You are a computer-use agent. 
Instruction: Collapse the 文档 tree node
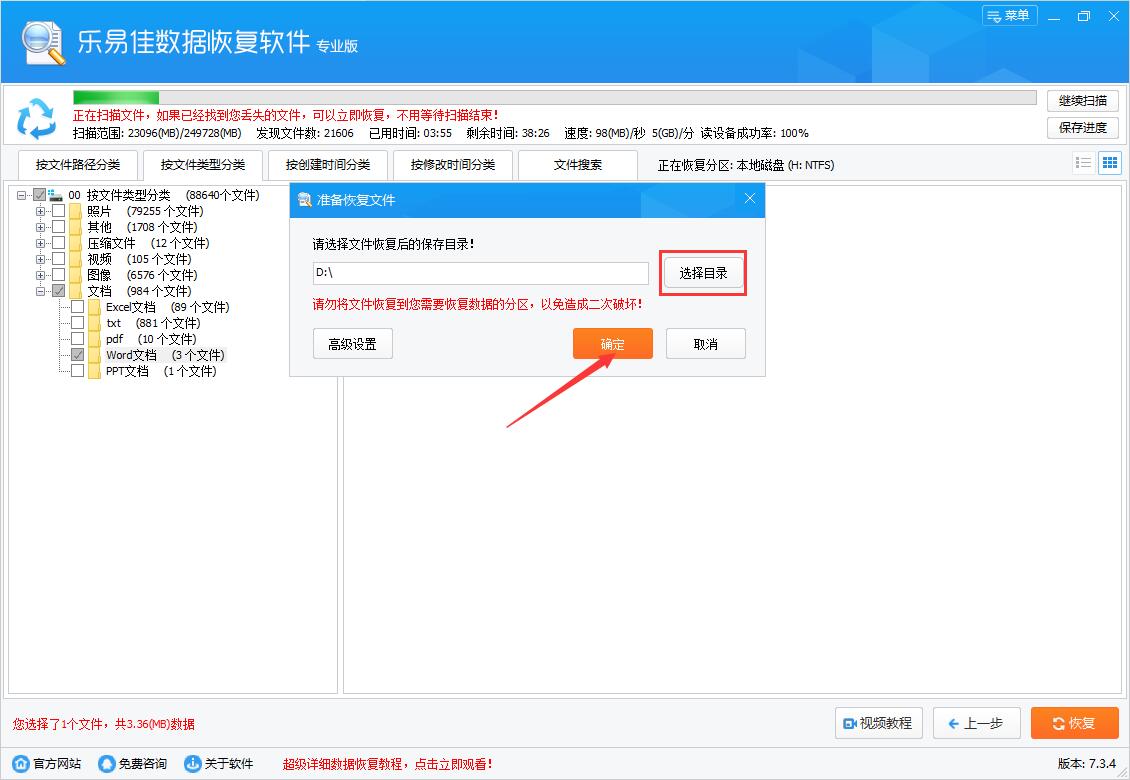pos(41,291)
